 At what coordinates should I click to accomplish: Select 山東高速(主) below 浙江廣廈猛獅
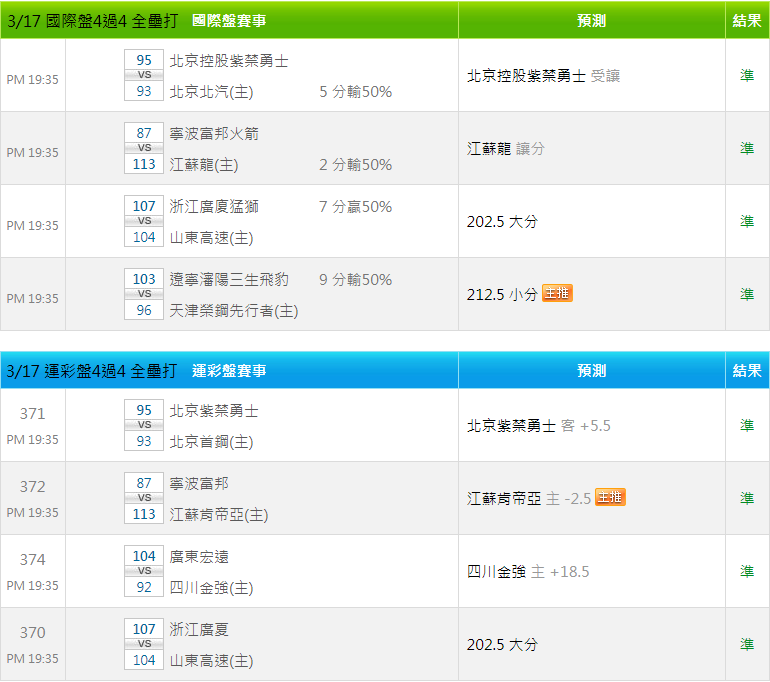click(x=211, y=238)
